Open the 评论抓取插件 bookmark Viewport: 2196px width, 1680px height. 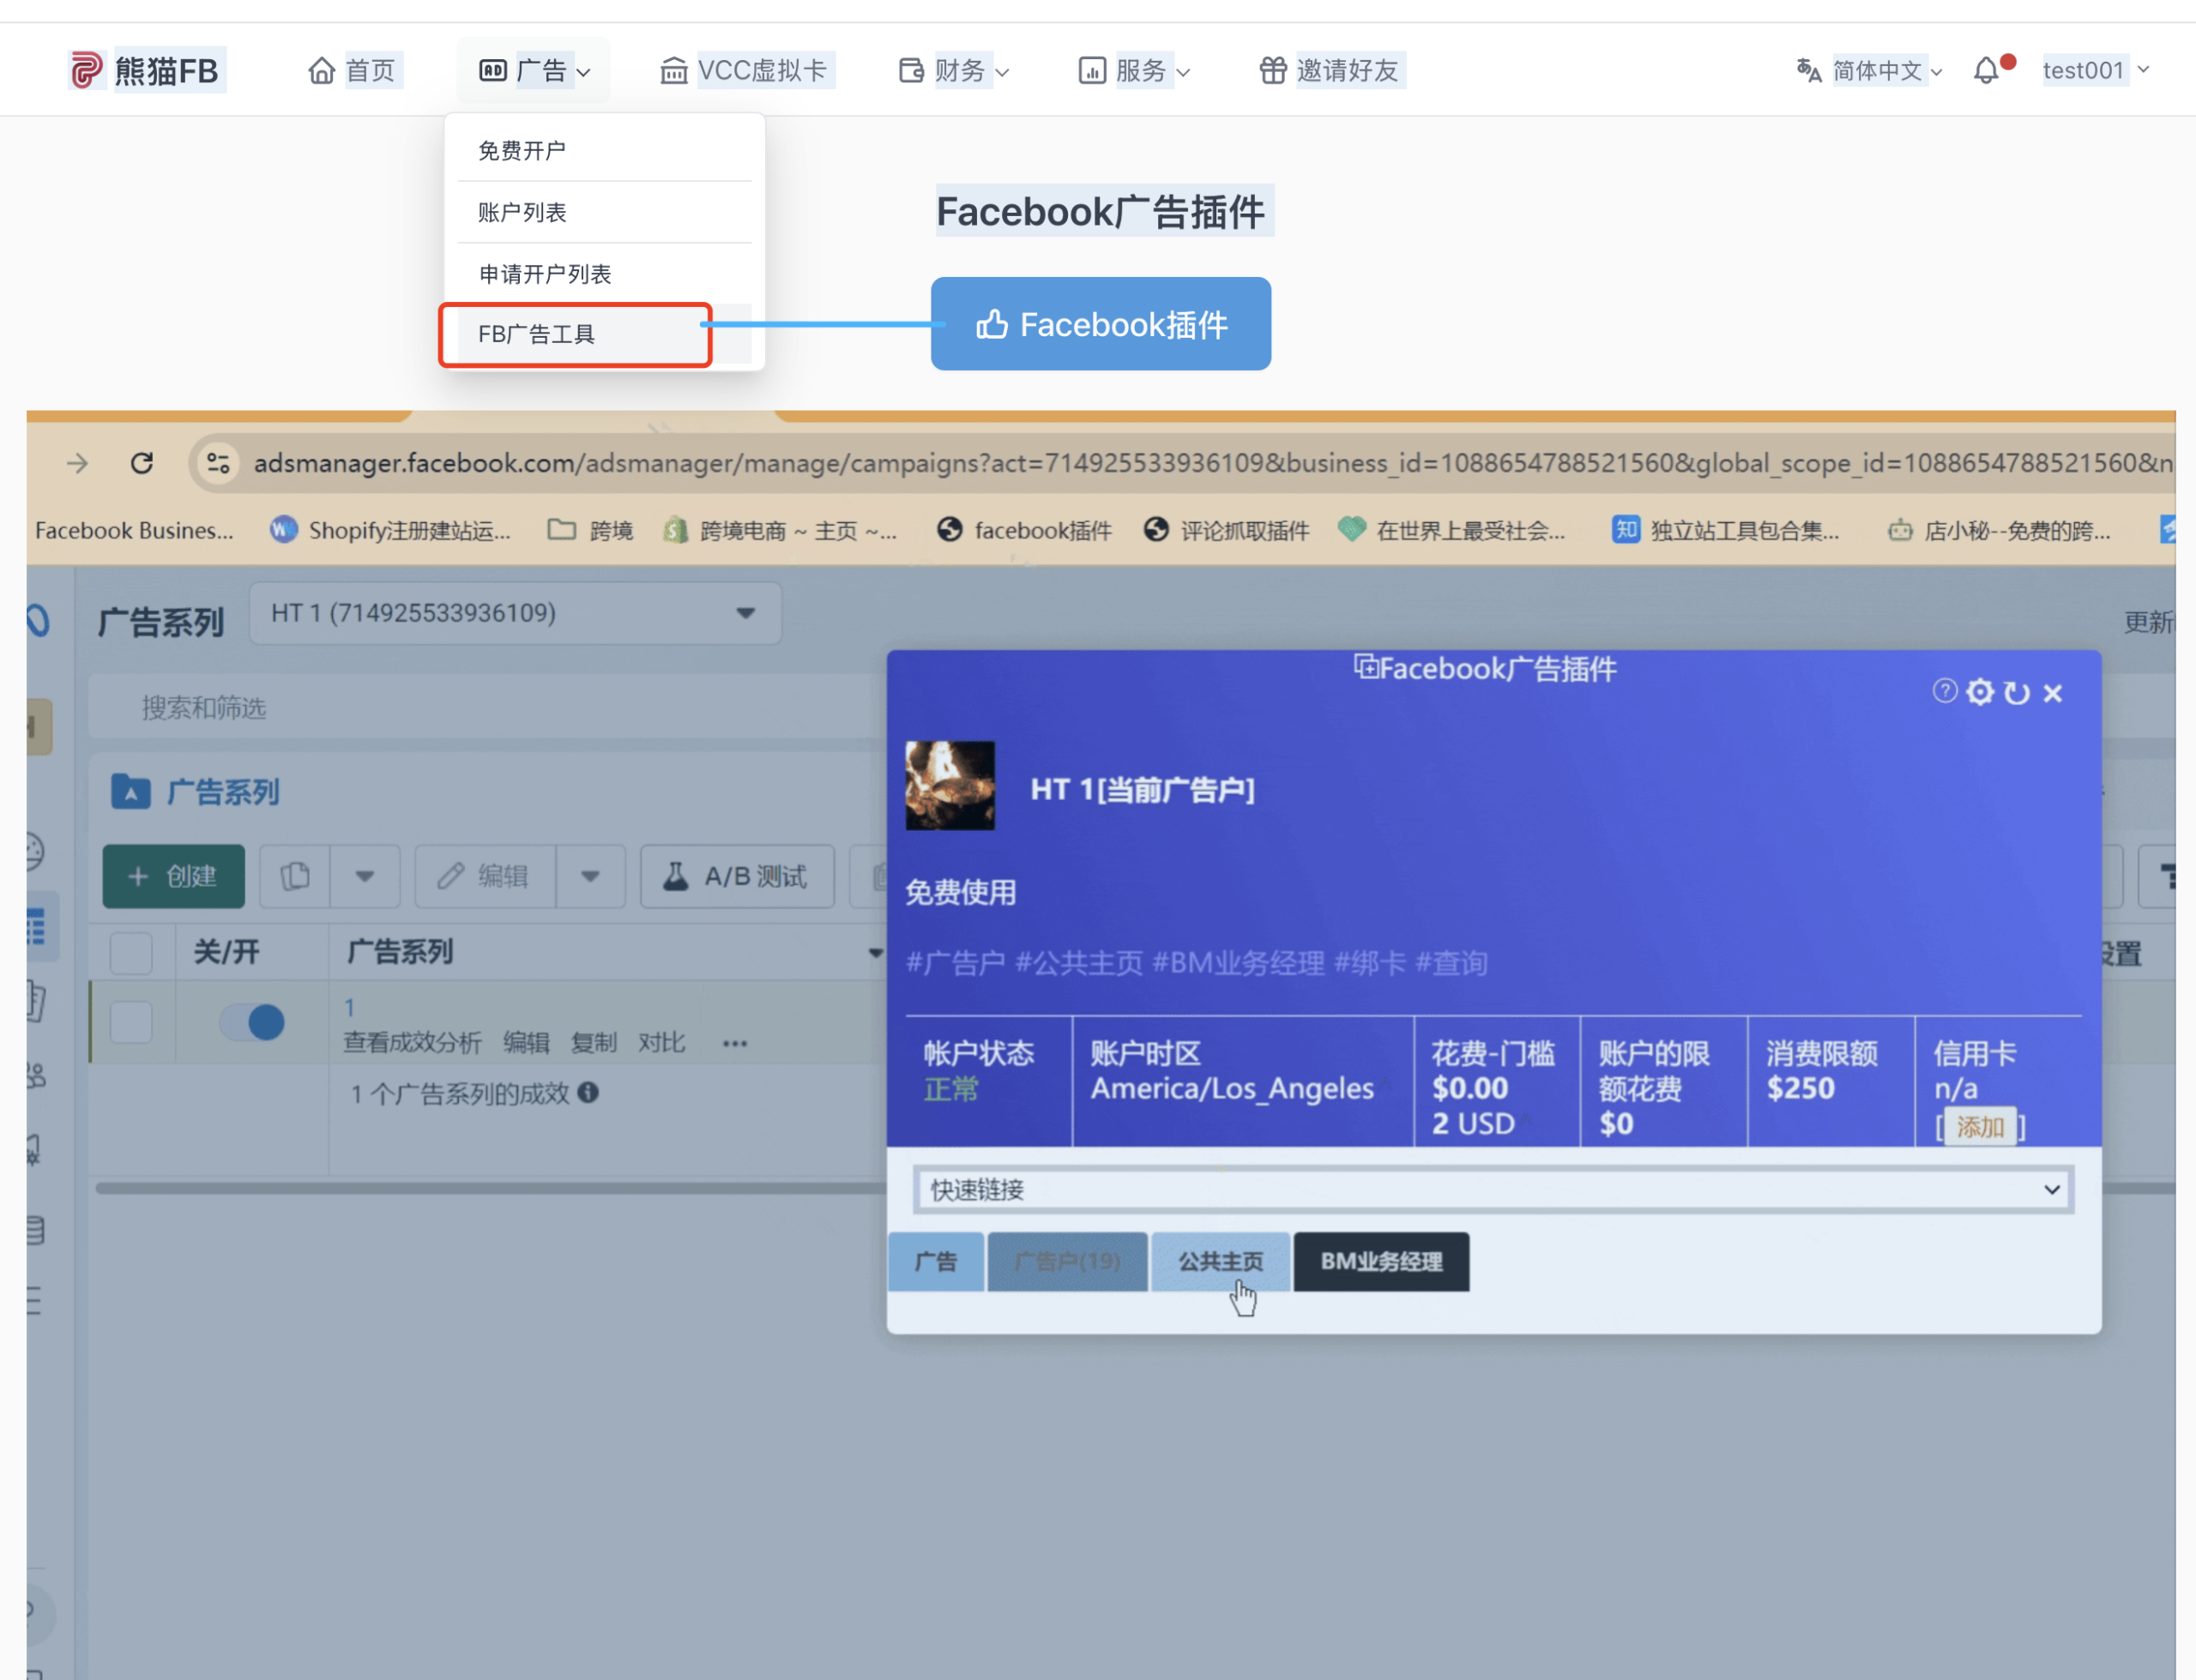[x=1226, y=530]
